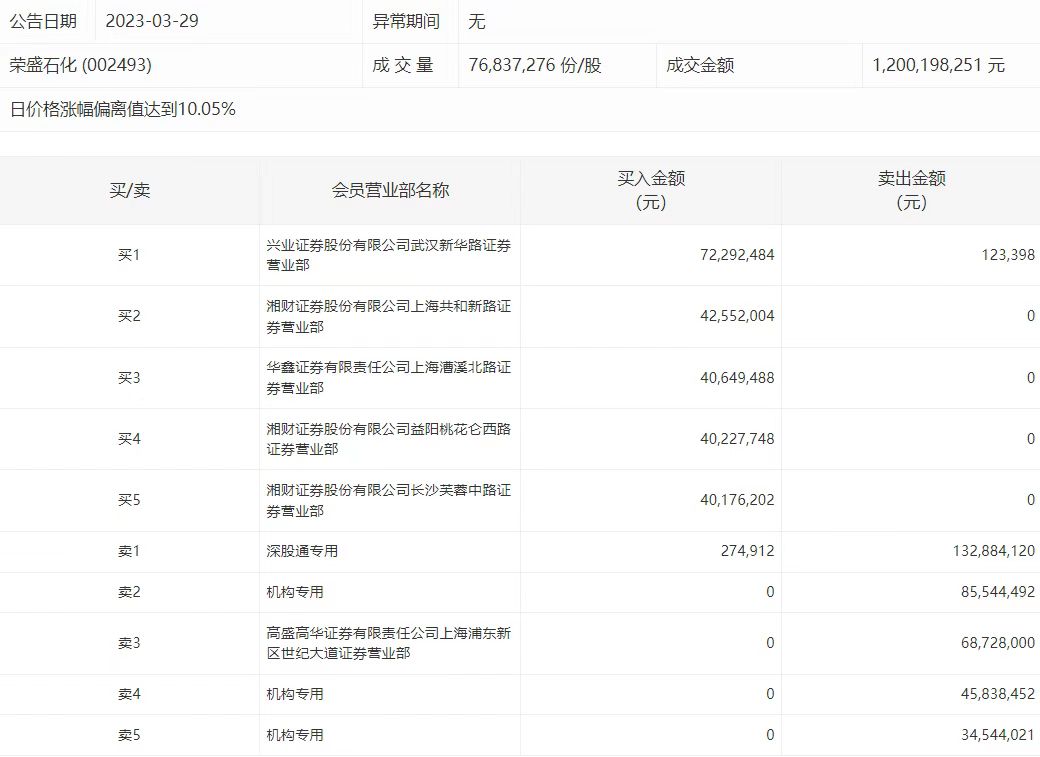Click buy amount 40,176,202
This screenshot has height=757, width=1040.
(x=737, y=500)
